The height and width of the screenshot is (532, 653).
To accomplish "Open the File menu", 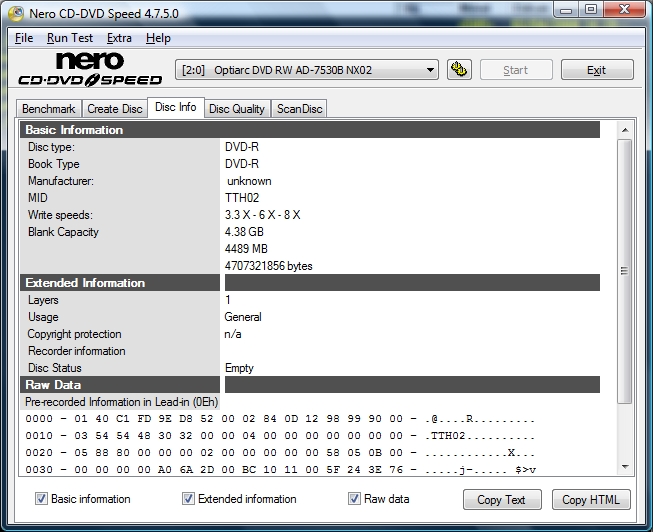I will pyautogui.click(x=24, y=38).
